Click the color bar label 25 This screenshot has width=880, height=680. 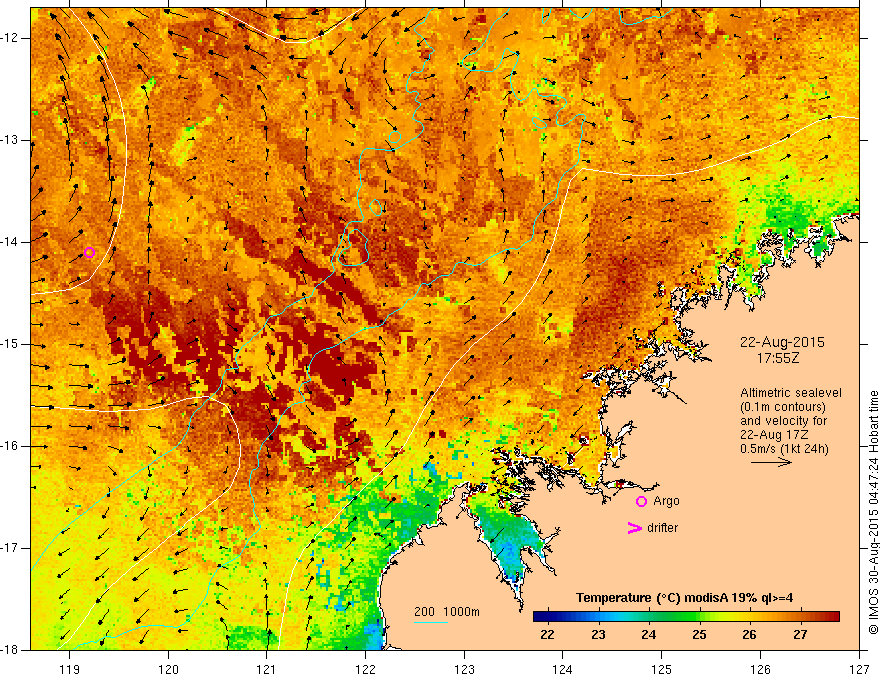pyautogui.click(x=699, y=635)
